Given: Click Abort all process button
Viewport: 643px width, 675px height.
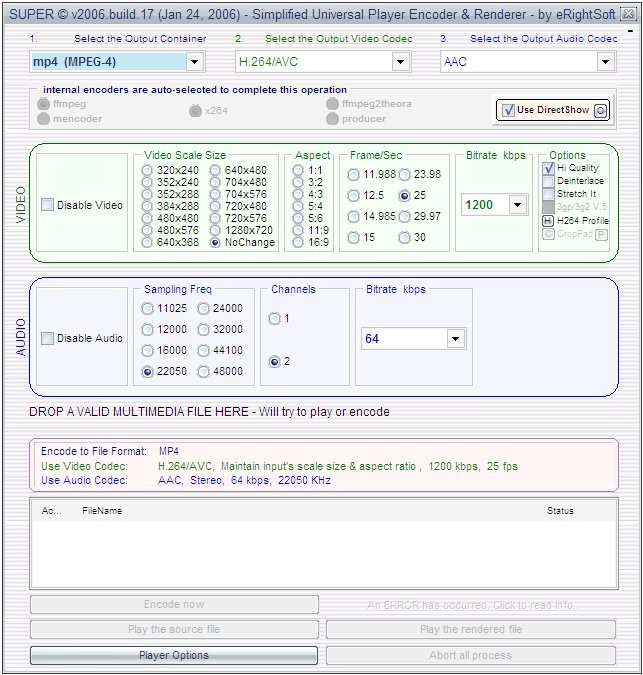Looking at the screenshot, I should pyautogui.click(x=471, y=655).
